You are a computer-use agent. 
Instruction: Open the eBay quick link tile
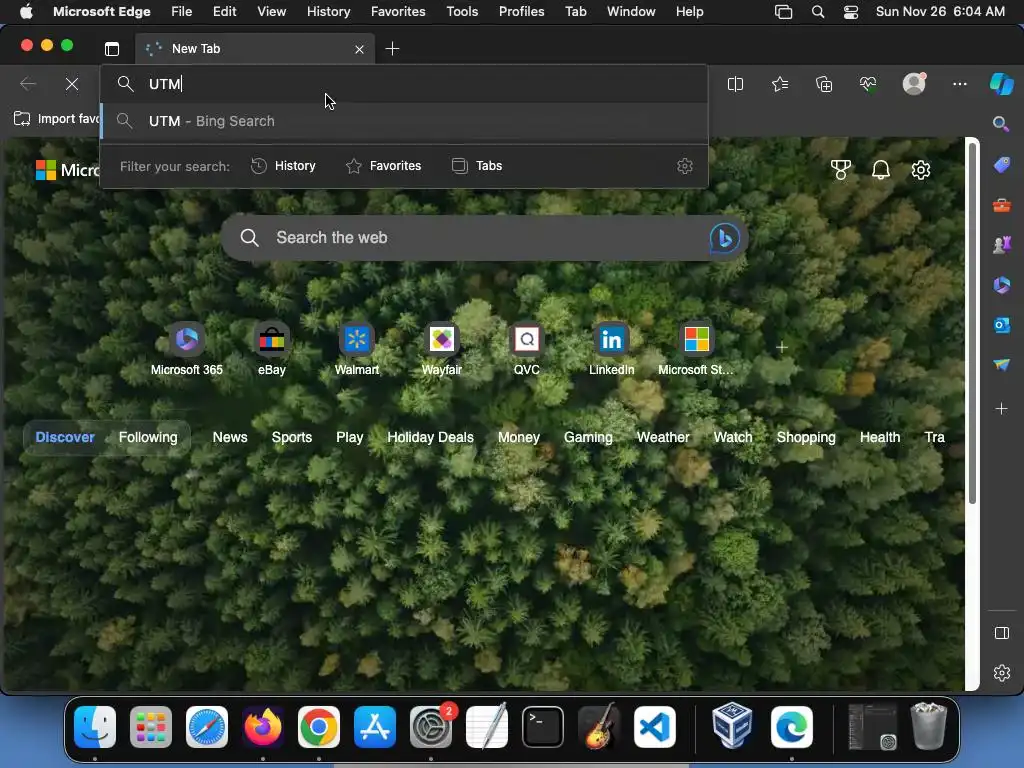pos(272,349)
